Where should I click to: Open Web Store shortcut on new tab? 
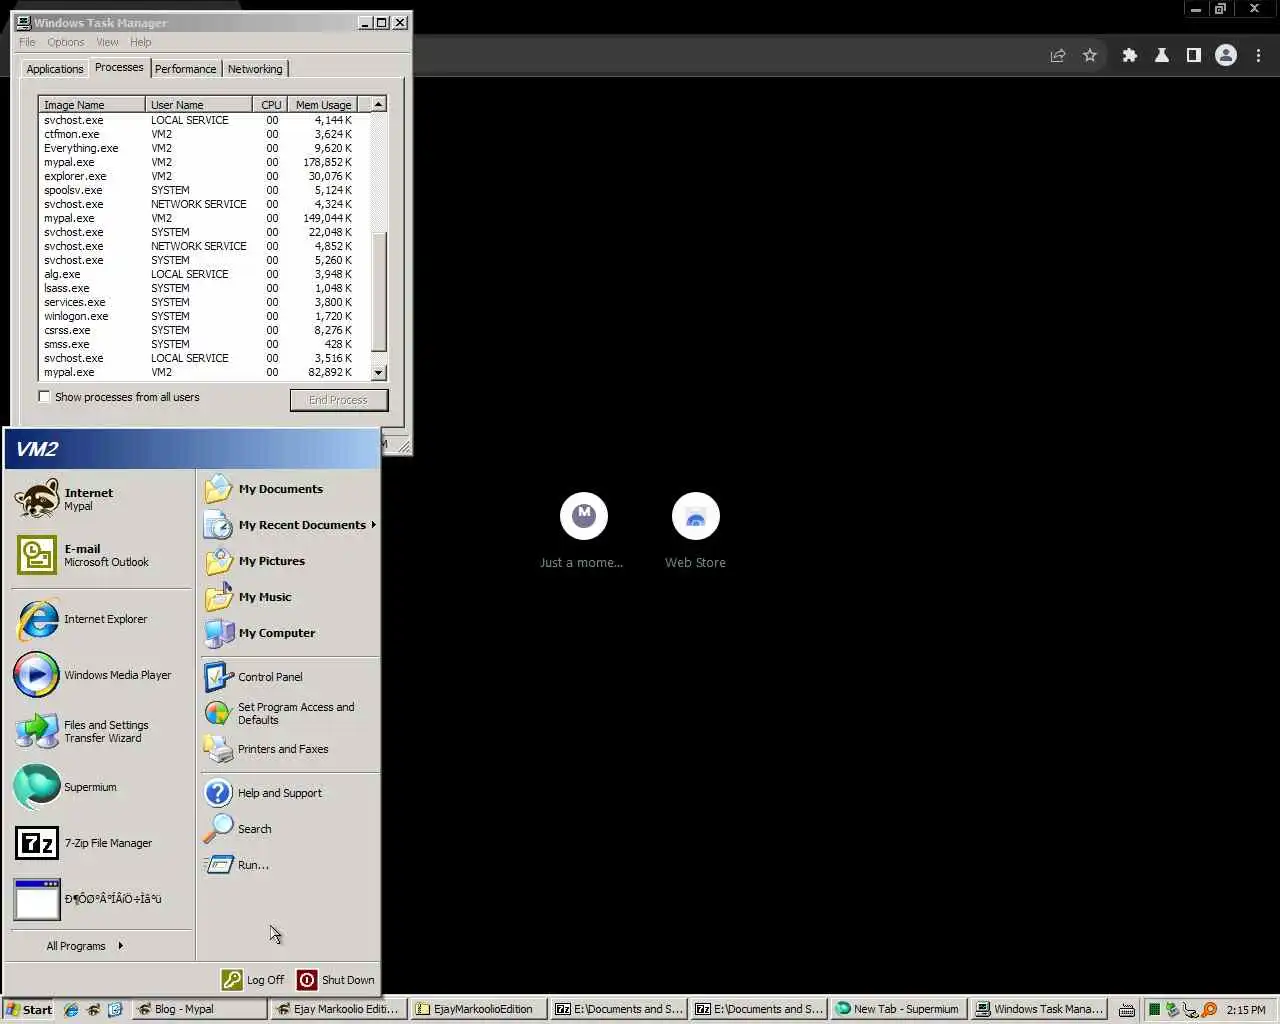[696, 531]
